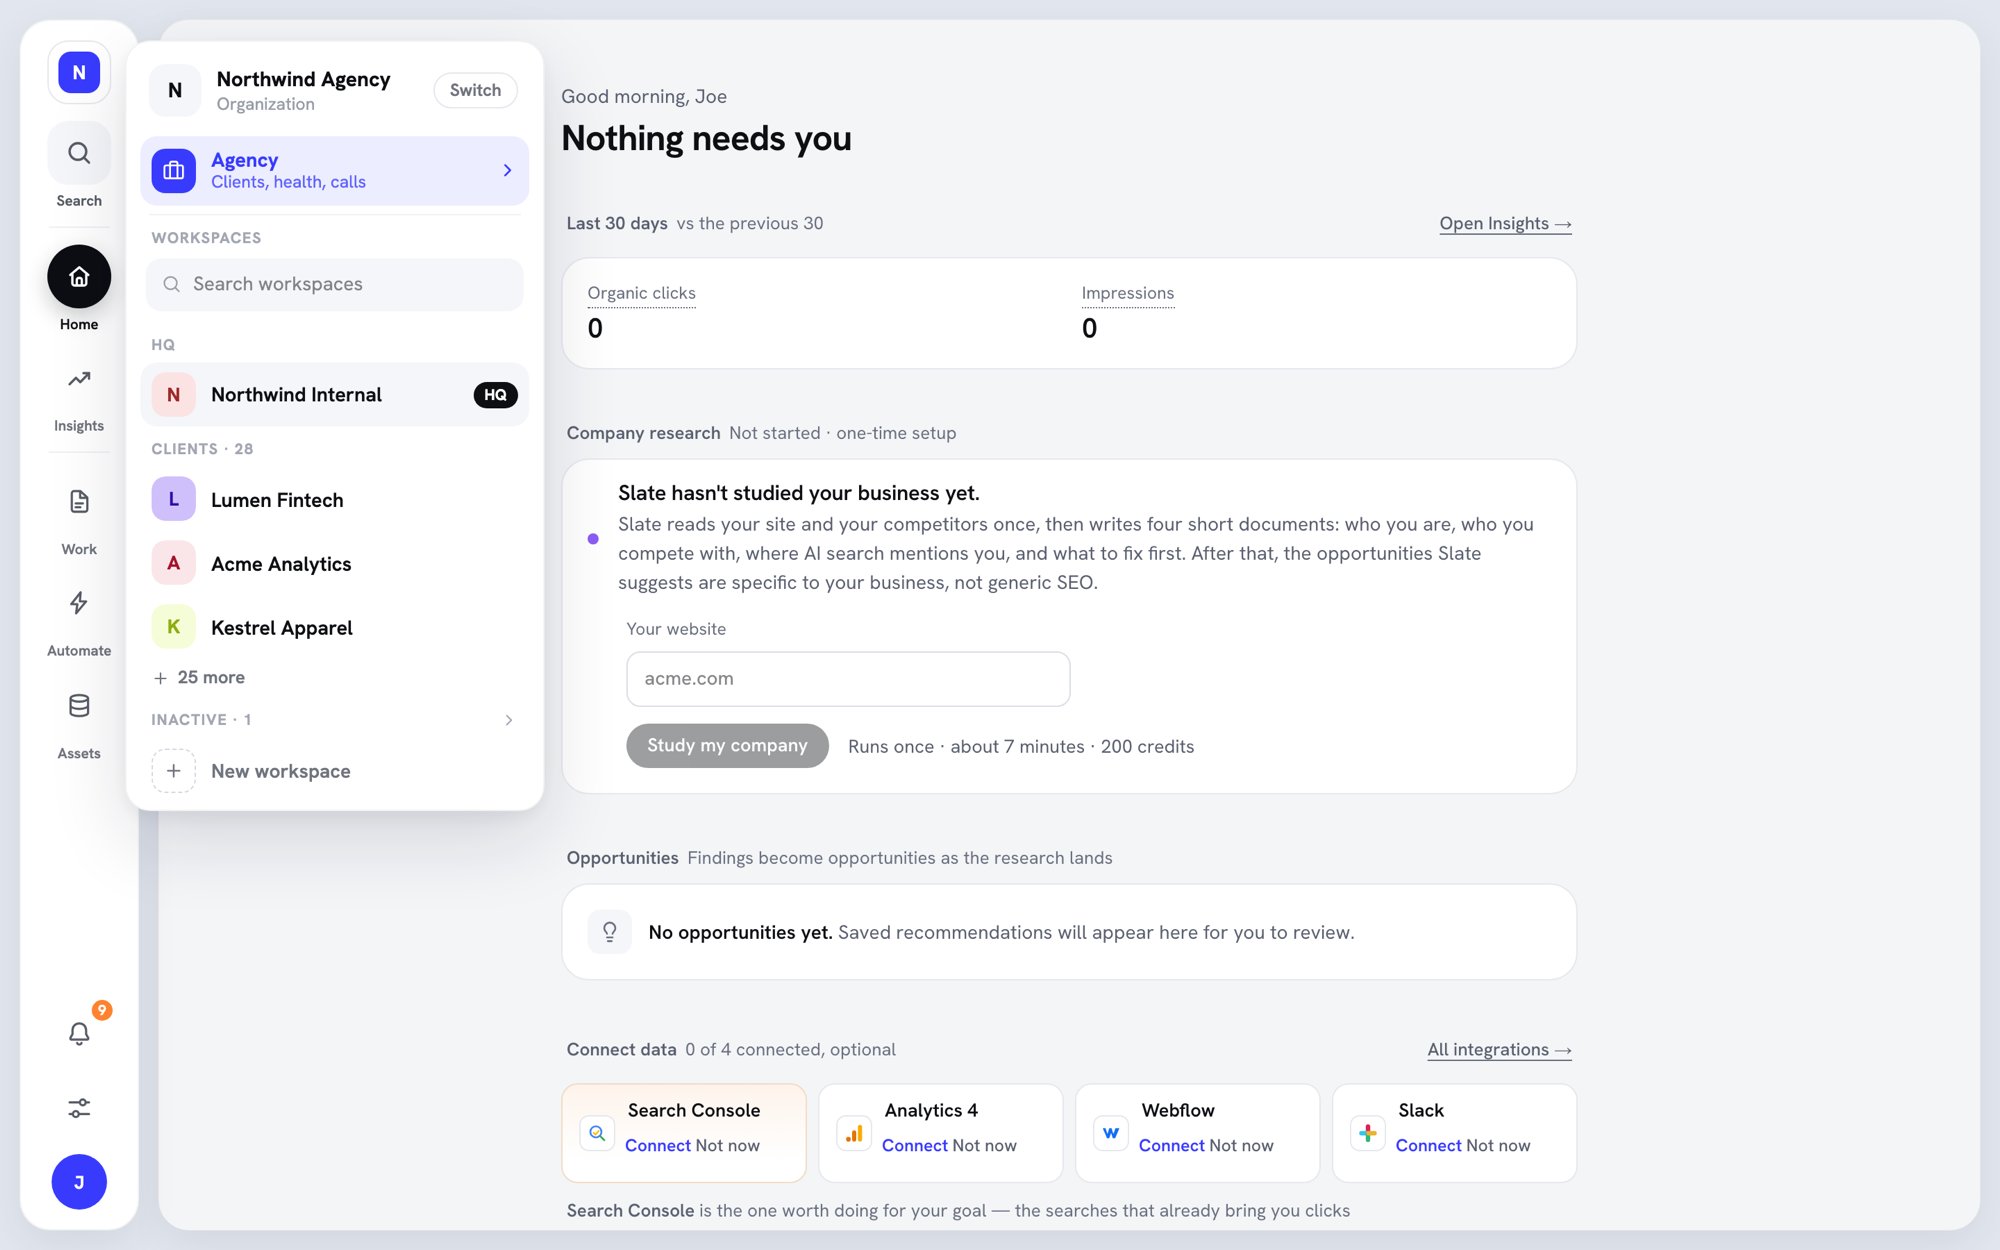Open the All integrations link
Viewport: 2000px width, 1250px height.
pyautogui.click(x=1499, y=1050)
